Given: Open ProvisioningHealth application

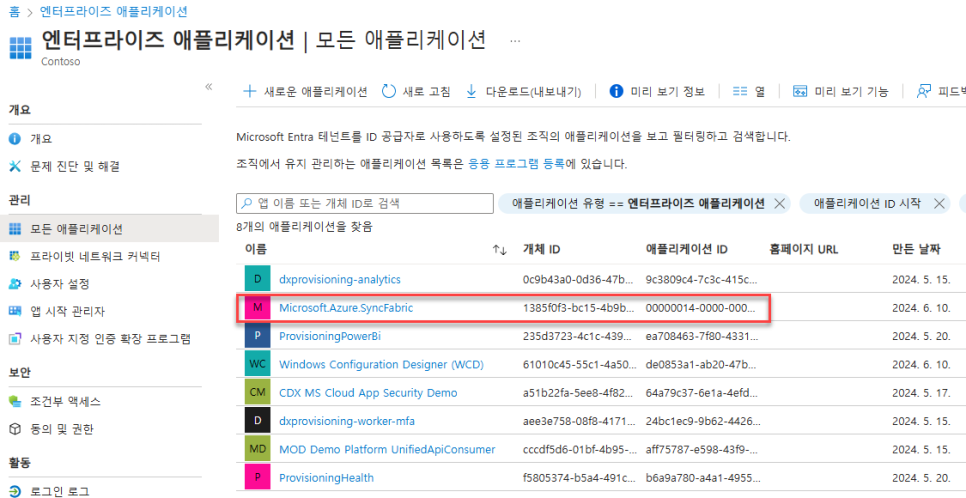Looking at the screenshot, I should click(326, 478).
